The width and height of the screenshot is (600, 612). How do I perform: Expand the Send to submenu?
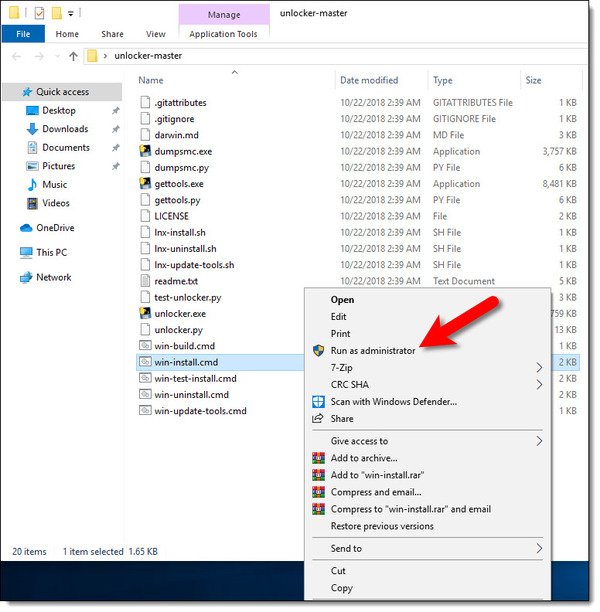click(x=539, y=548)
